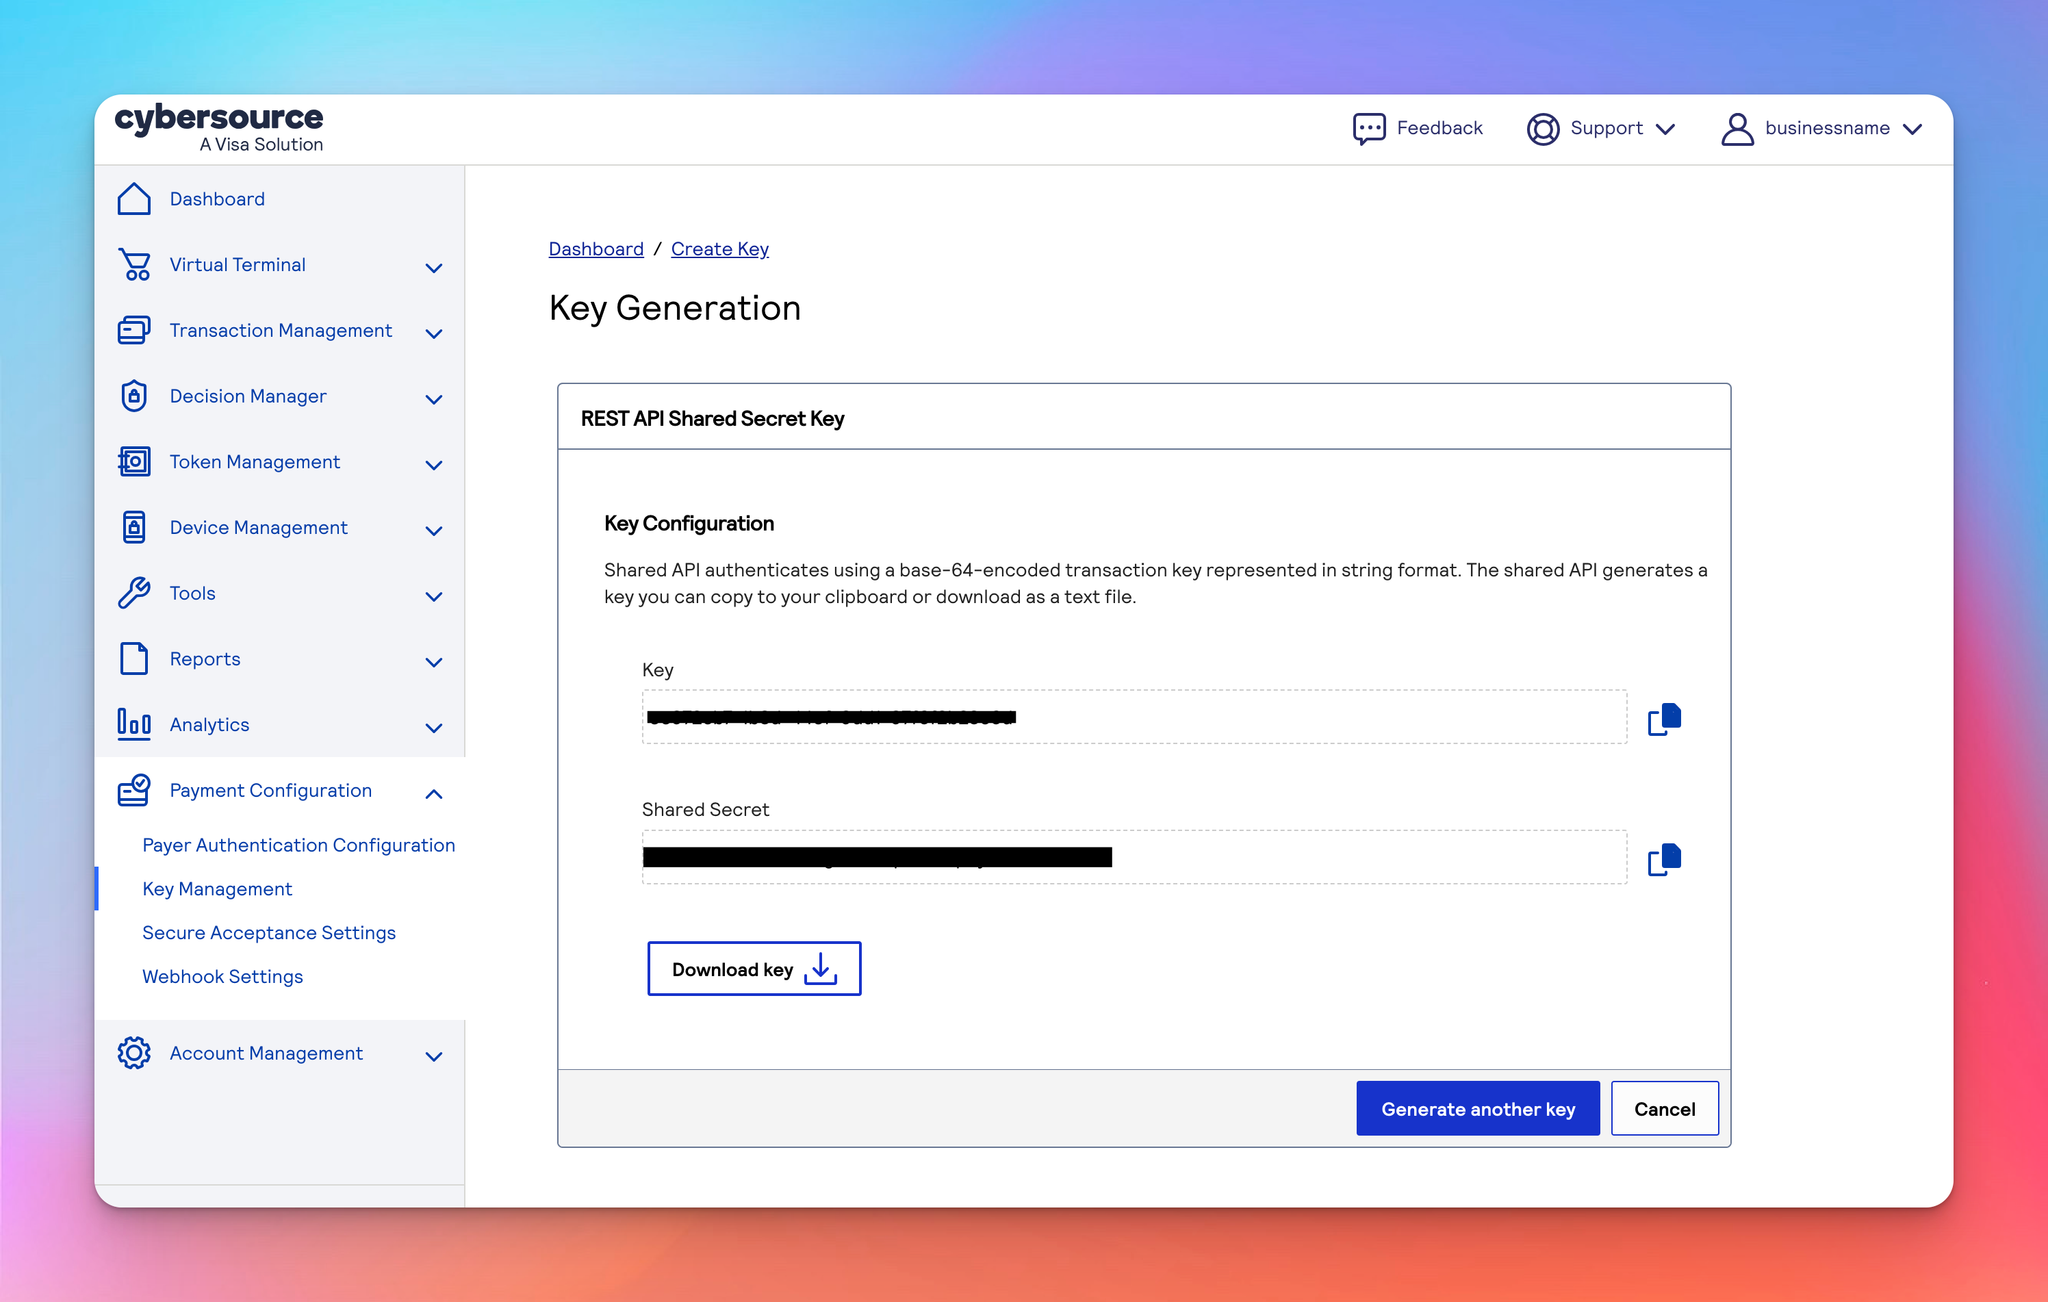This screenshot has width=2048, height=1302.
Task: Click the Support lifebuoy icon
Action: click(1543, 129)
